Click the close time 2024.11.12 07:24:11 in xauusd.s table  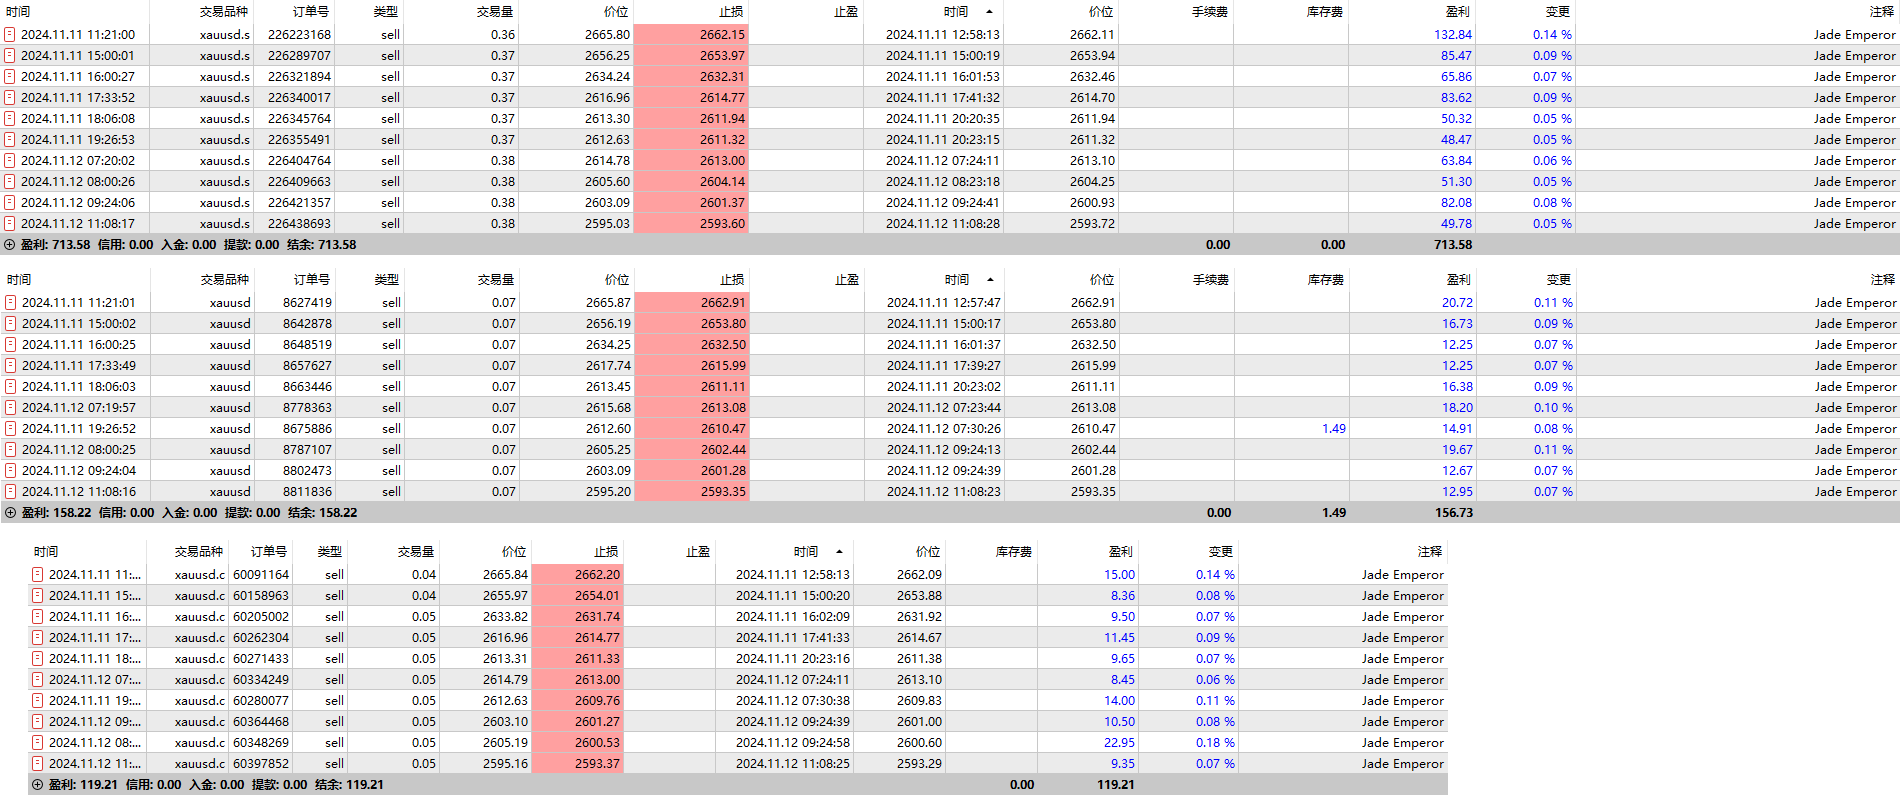tap(943, 160)
